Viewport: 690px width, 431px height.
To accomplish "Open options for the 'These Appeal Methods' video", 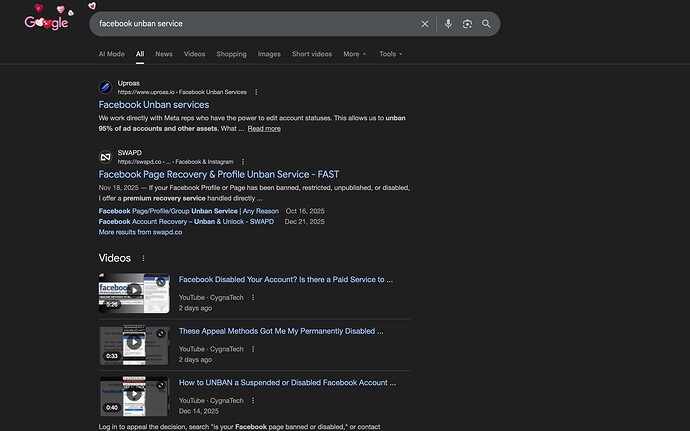I will (x=253, y=349).
